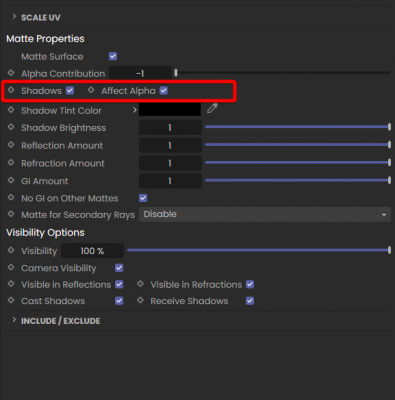Adjust the Reflection Amount slider
Image resolution: width=395 pixels, height=400 pixels.
[298, 145]
